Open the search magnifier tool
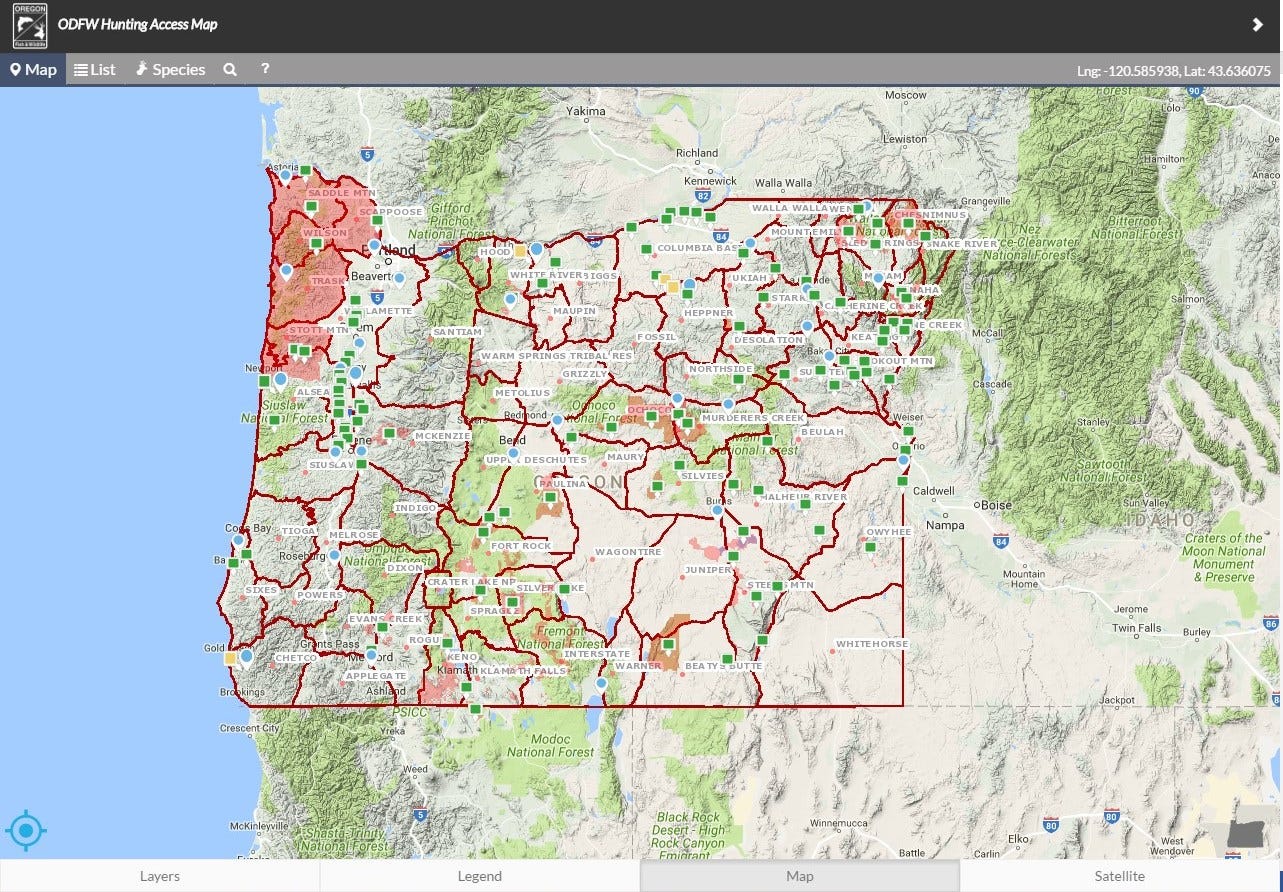Image resolution: width=1283 pixels, height=892 pixels. pyautogui.click(x=230, y=69)
